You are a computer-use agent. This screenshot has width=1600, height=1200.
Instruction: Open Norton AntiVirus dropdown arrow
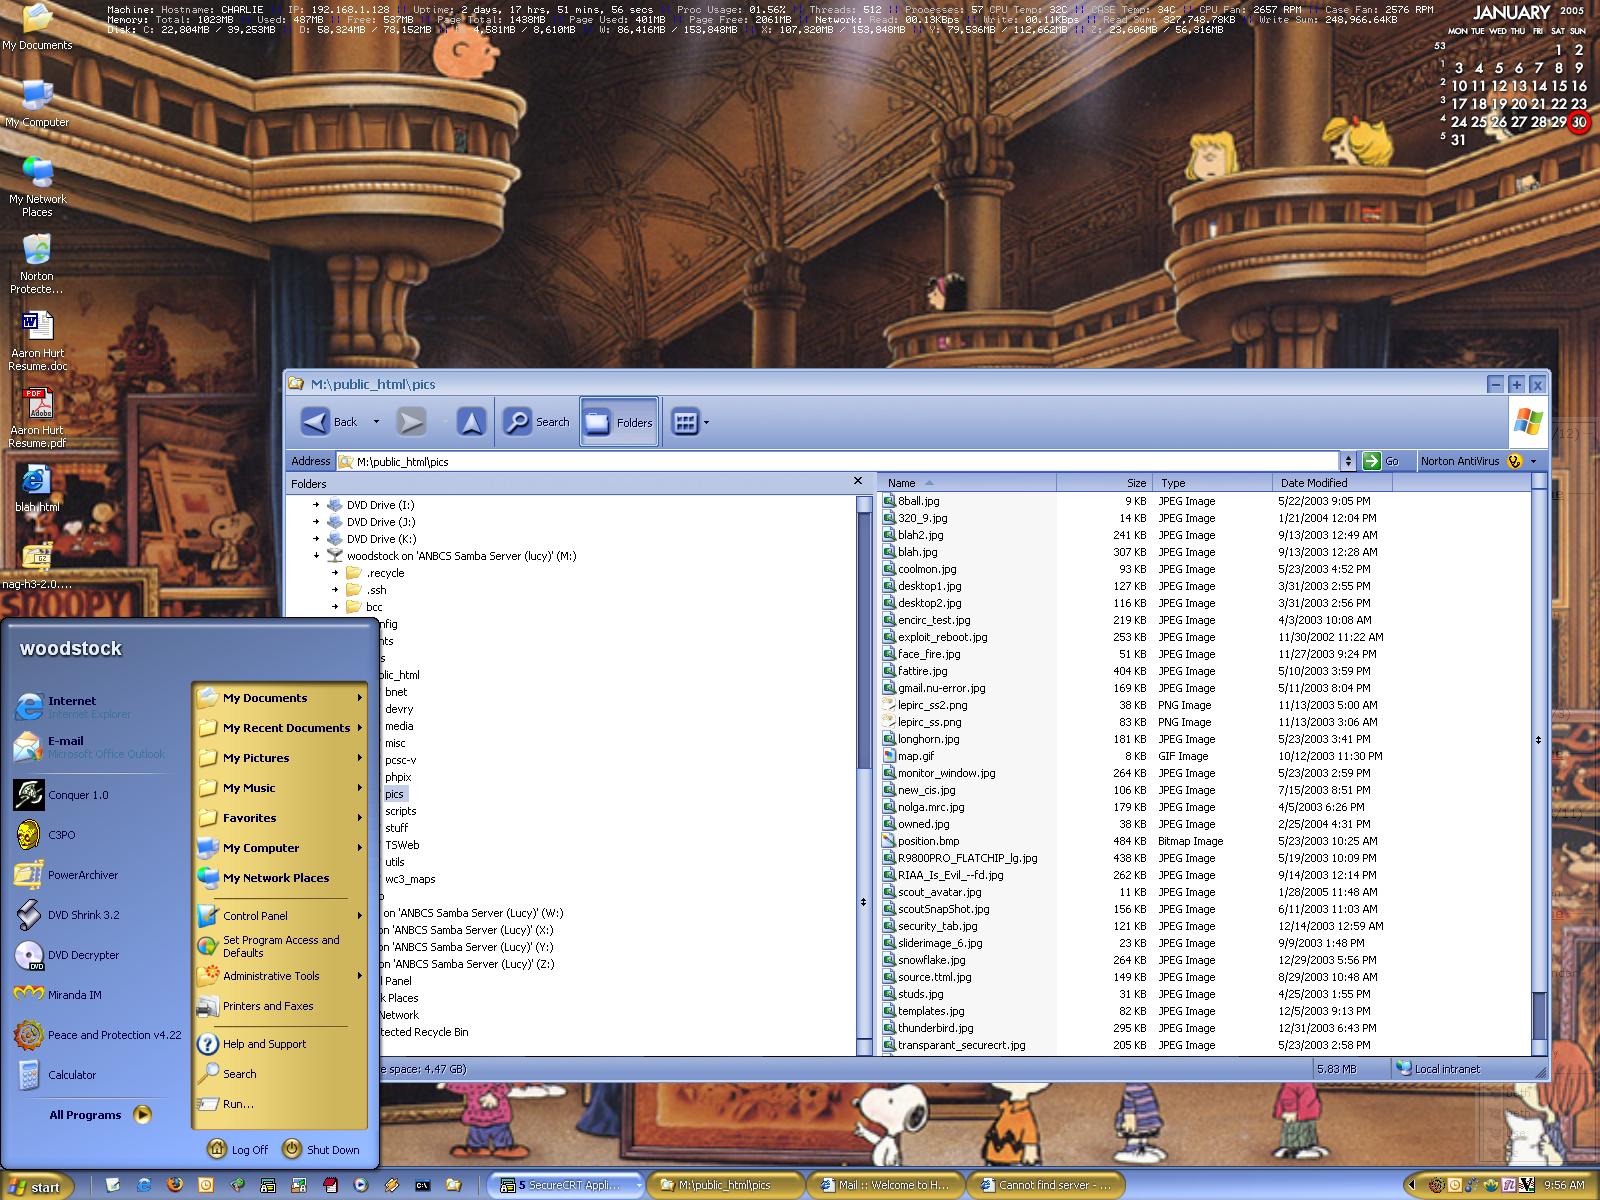point(1533,461)
